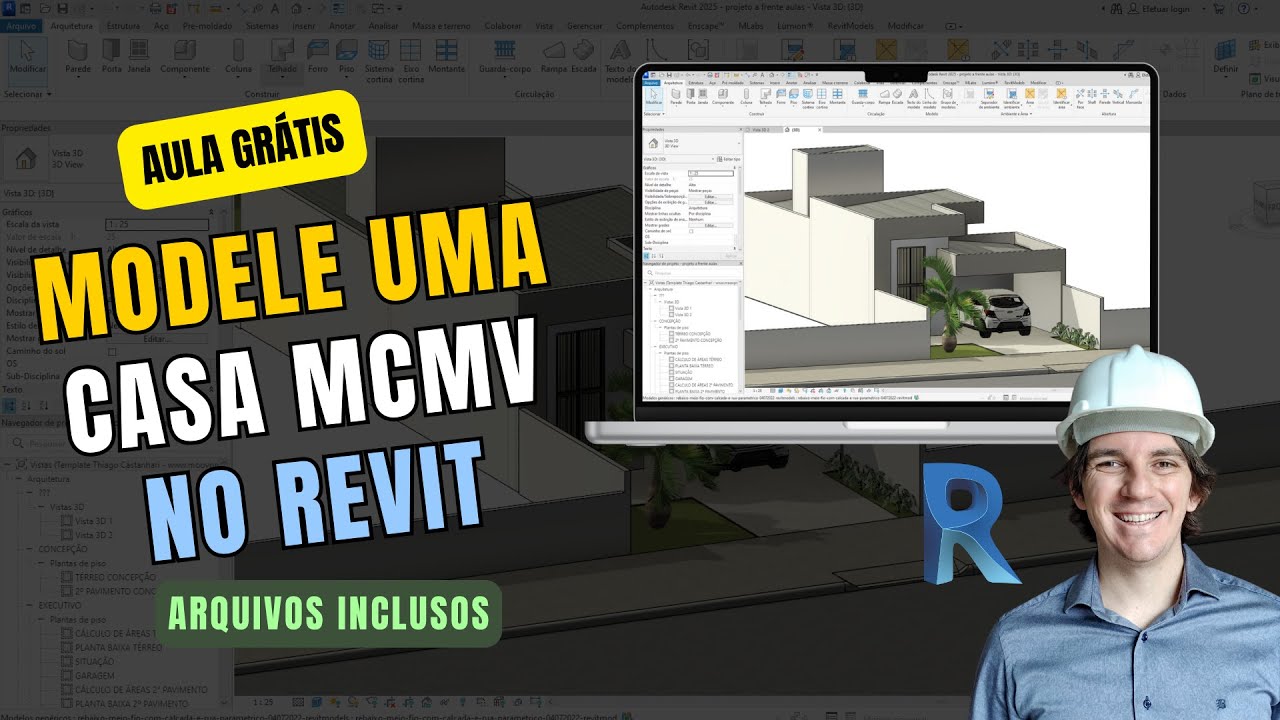Open the Parede dropdown arrow in background ribbon

click(x=78, y=77)
